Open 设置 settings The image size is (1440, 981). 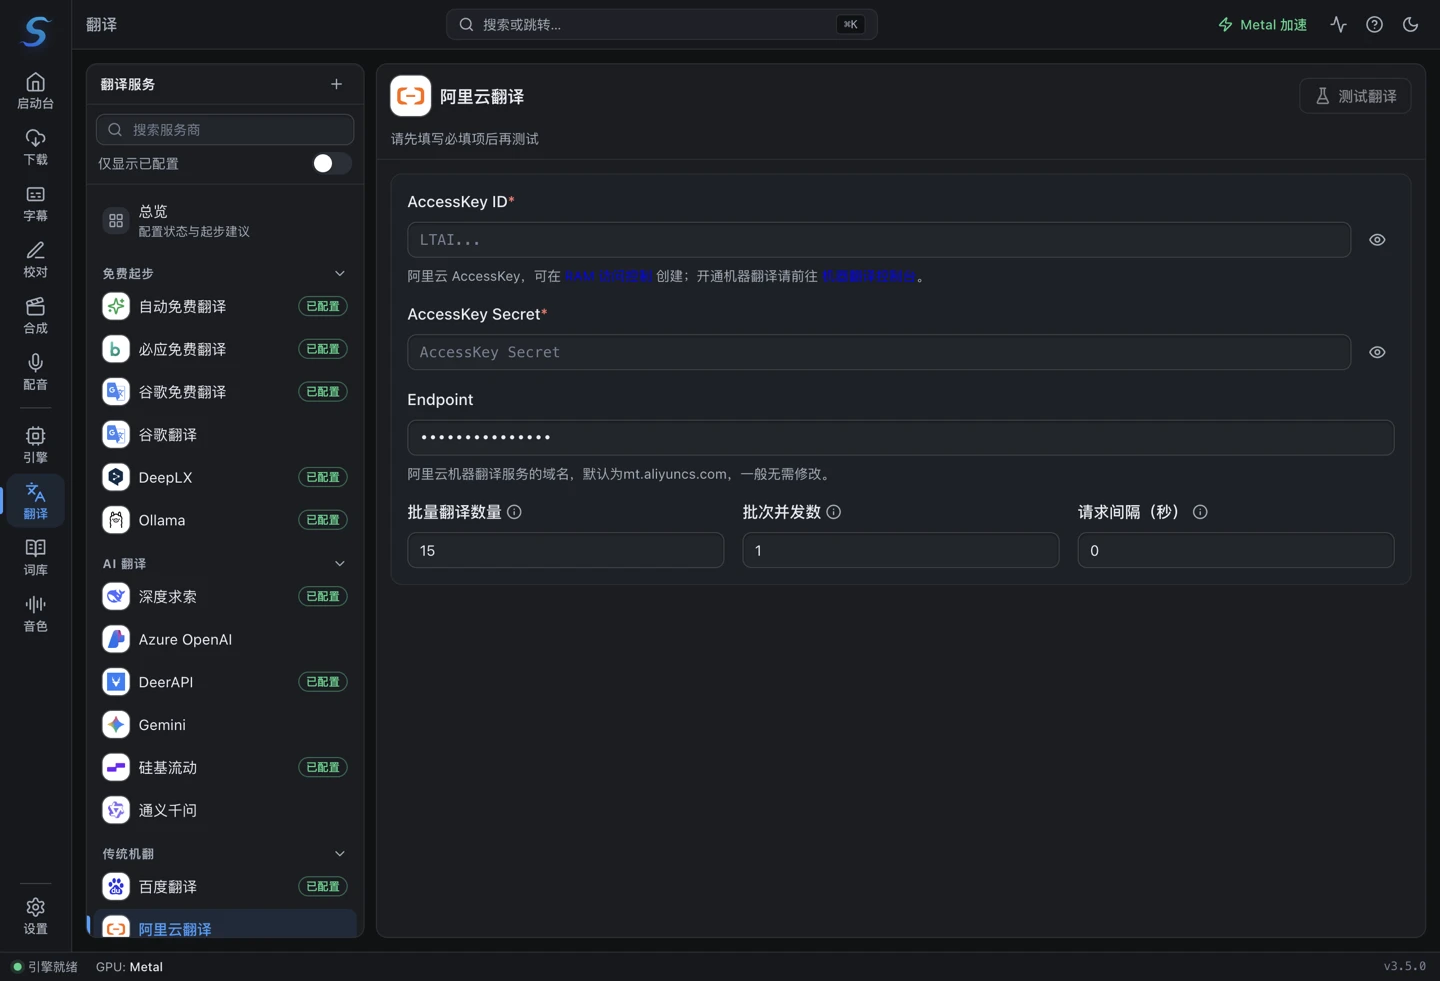pyautogui.click(x=36, y=915)
